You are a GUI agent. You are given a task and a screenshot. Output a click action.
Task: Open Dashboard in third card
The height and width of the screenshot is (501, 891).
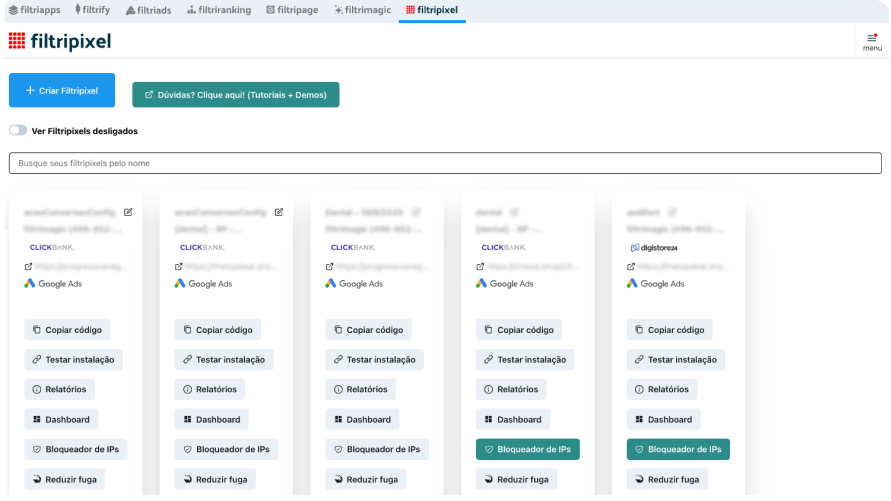[x=362, y=420]
